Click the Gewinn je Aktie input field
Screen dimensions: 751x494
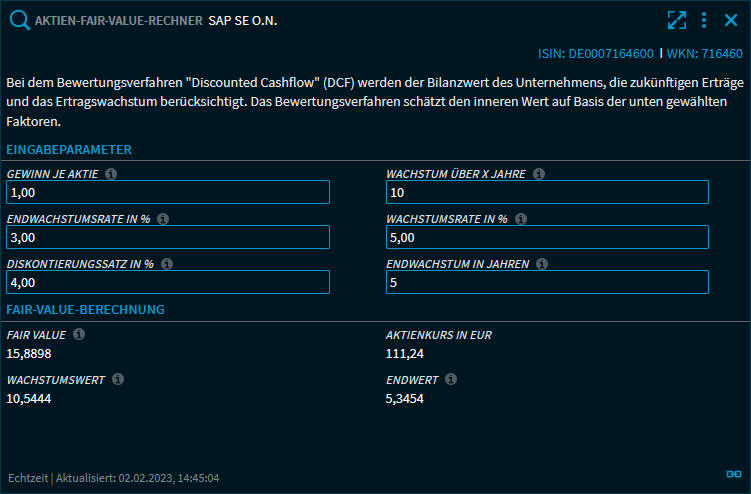[x=168, y=192]
